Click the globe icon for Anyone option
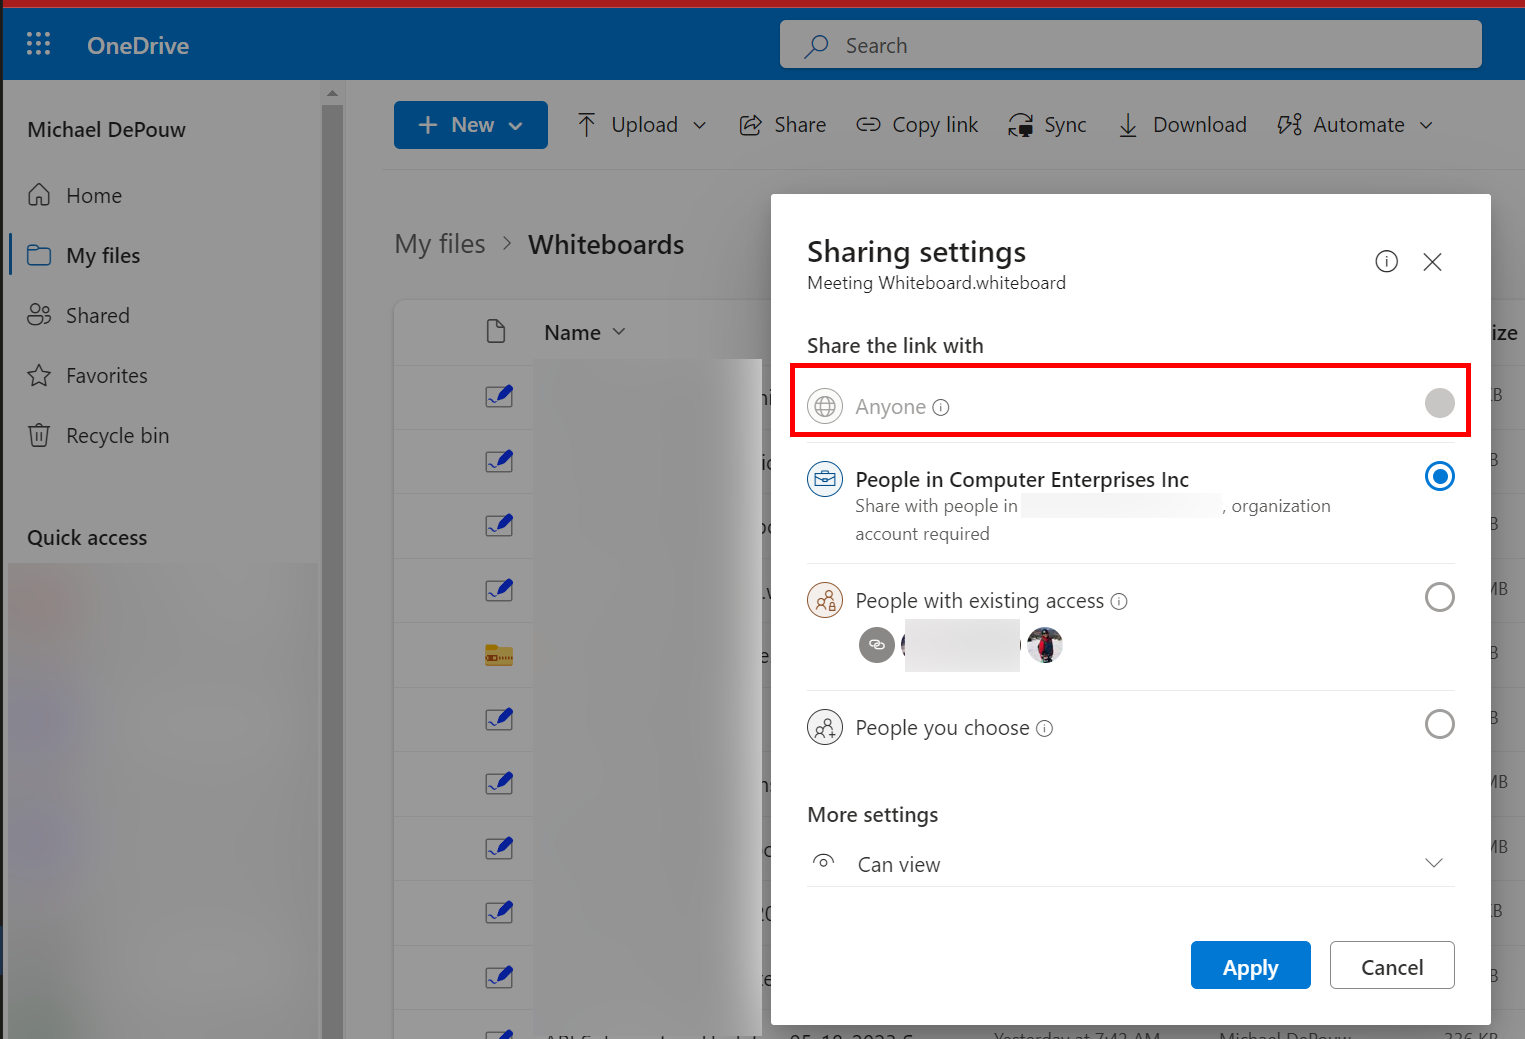The image size is (1525, 1039). [825, 407]
